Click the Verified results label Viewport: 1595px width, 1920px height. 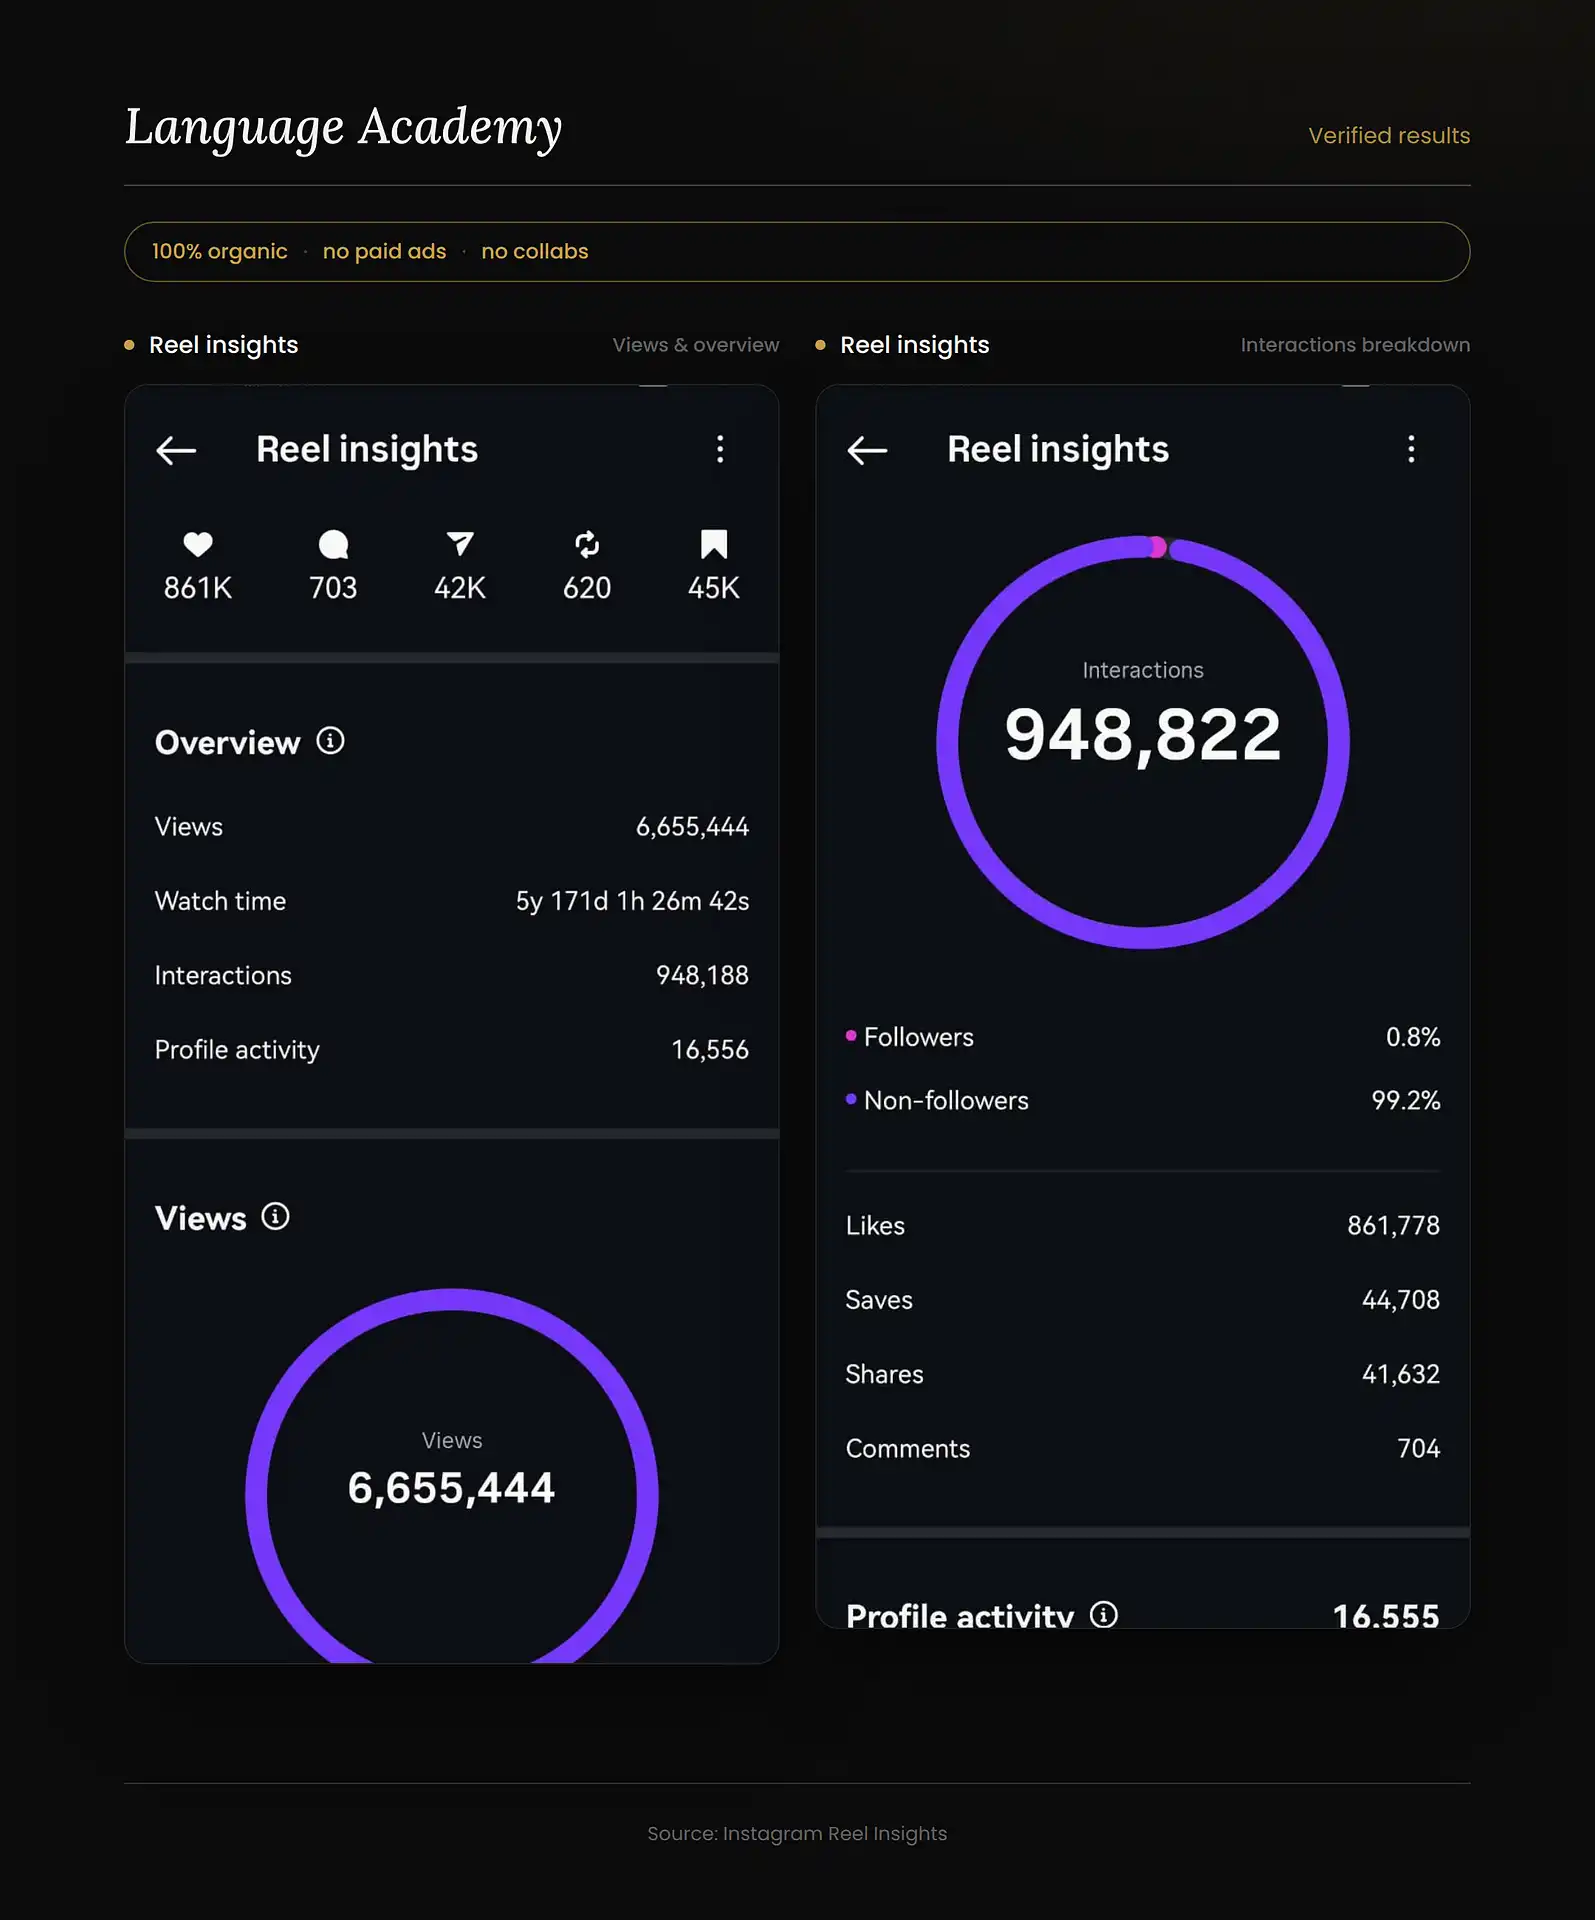point(1389,136)
